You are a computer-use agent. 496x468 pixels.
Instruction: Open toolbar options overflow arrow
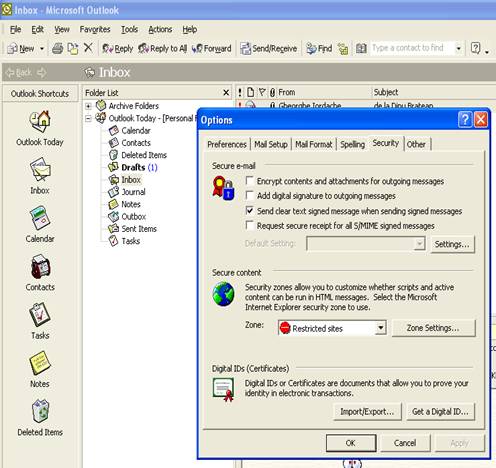tap(487, 52)
